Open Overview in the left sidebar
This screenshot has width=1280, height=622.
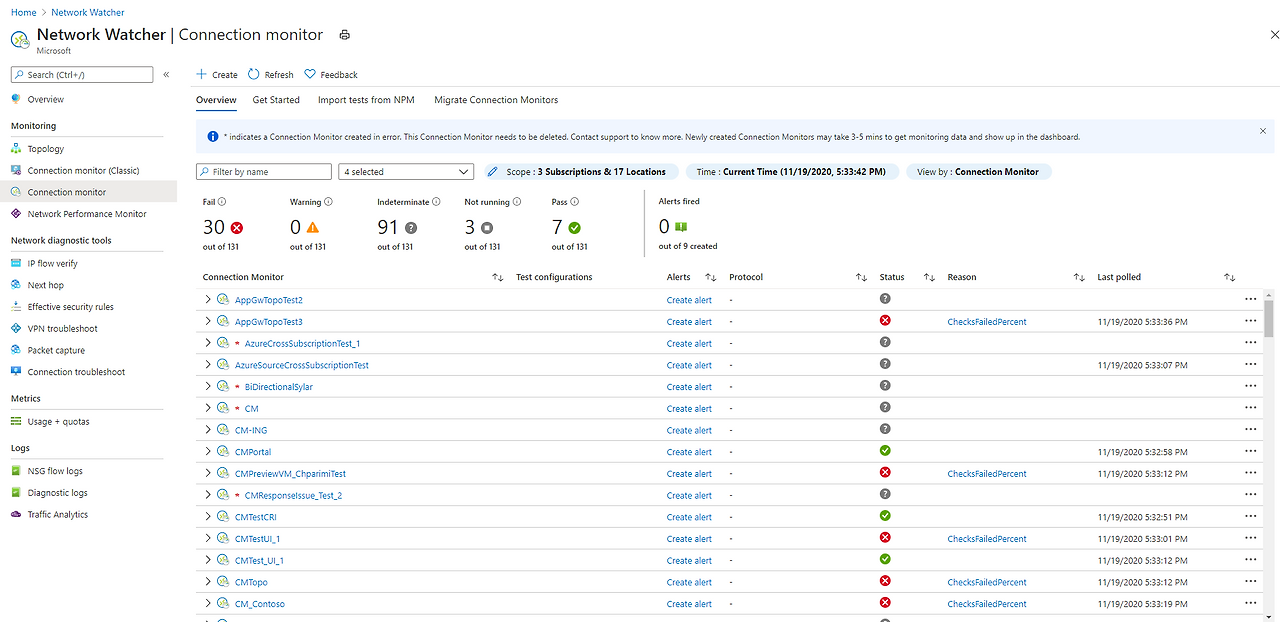[x=46, y=99]
